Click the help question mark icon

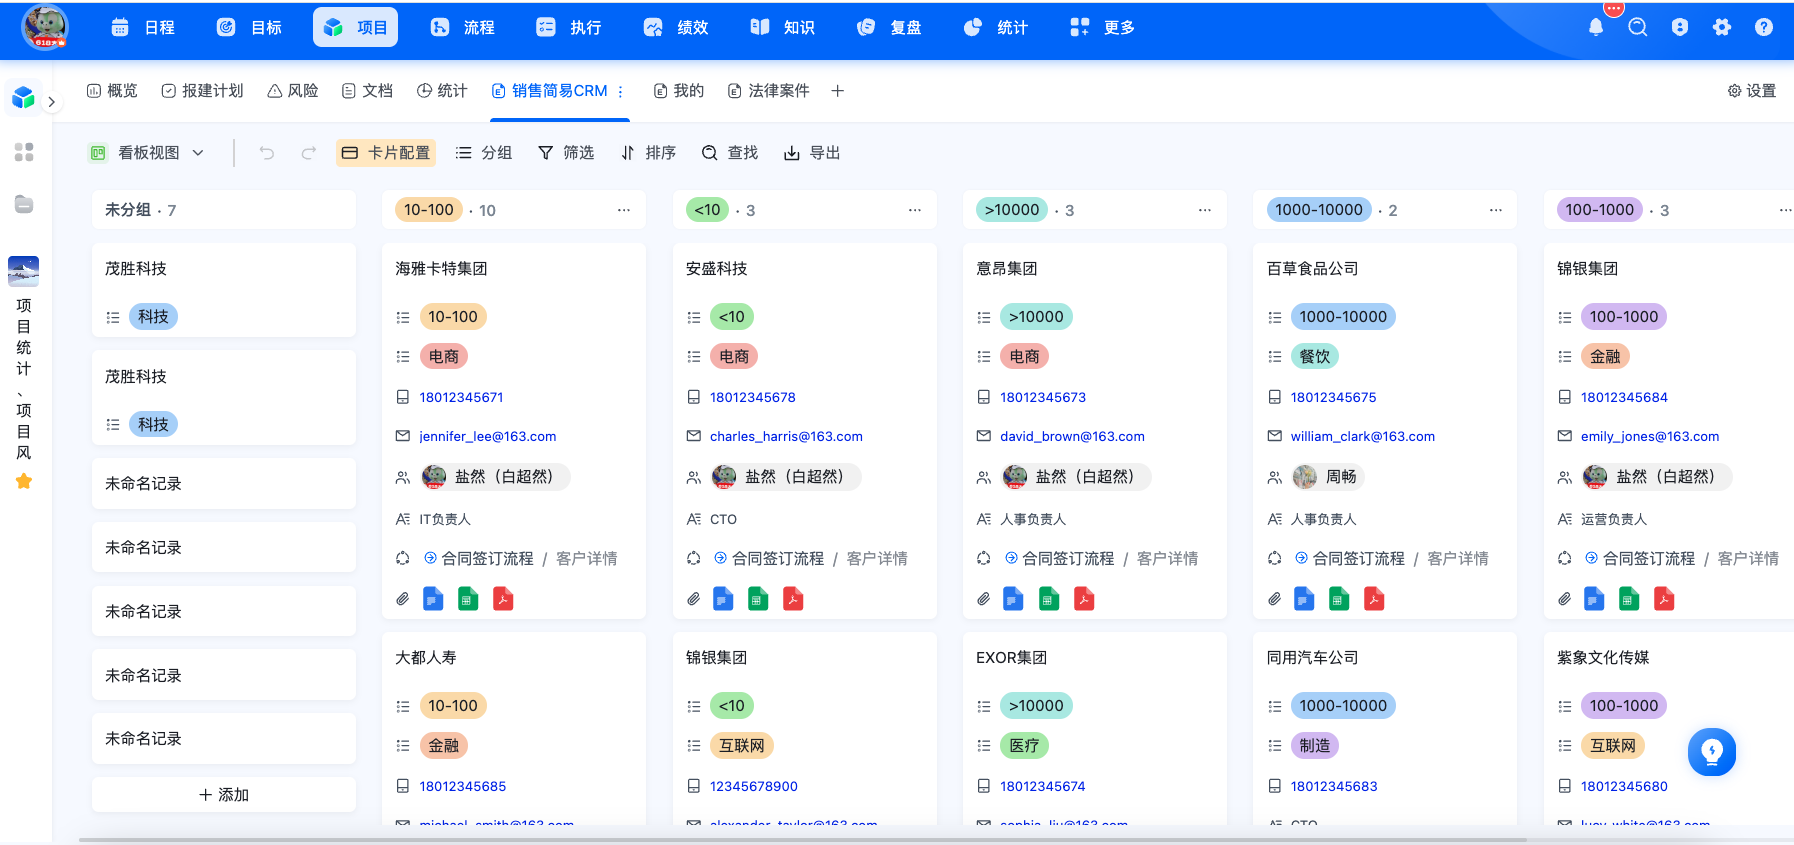tap(1764, 28)
